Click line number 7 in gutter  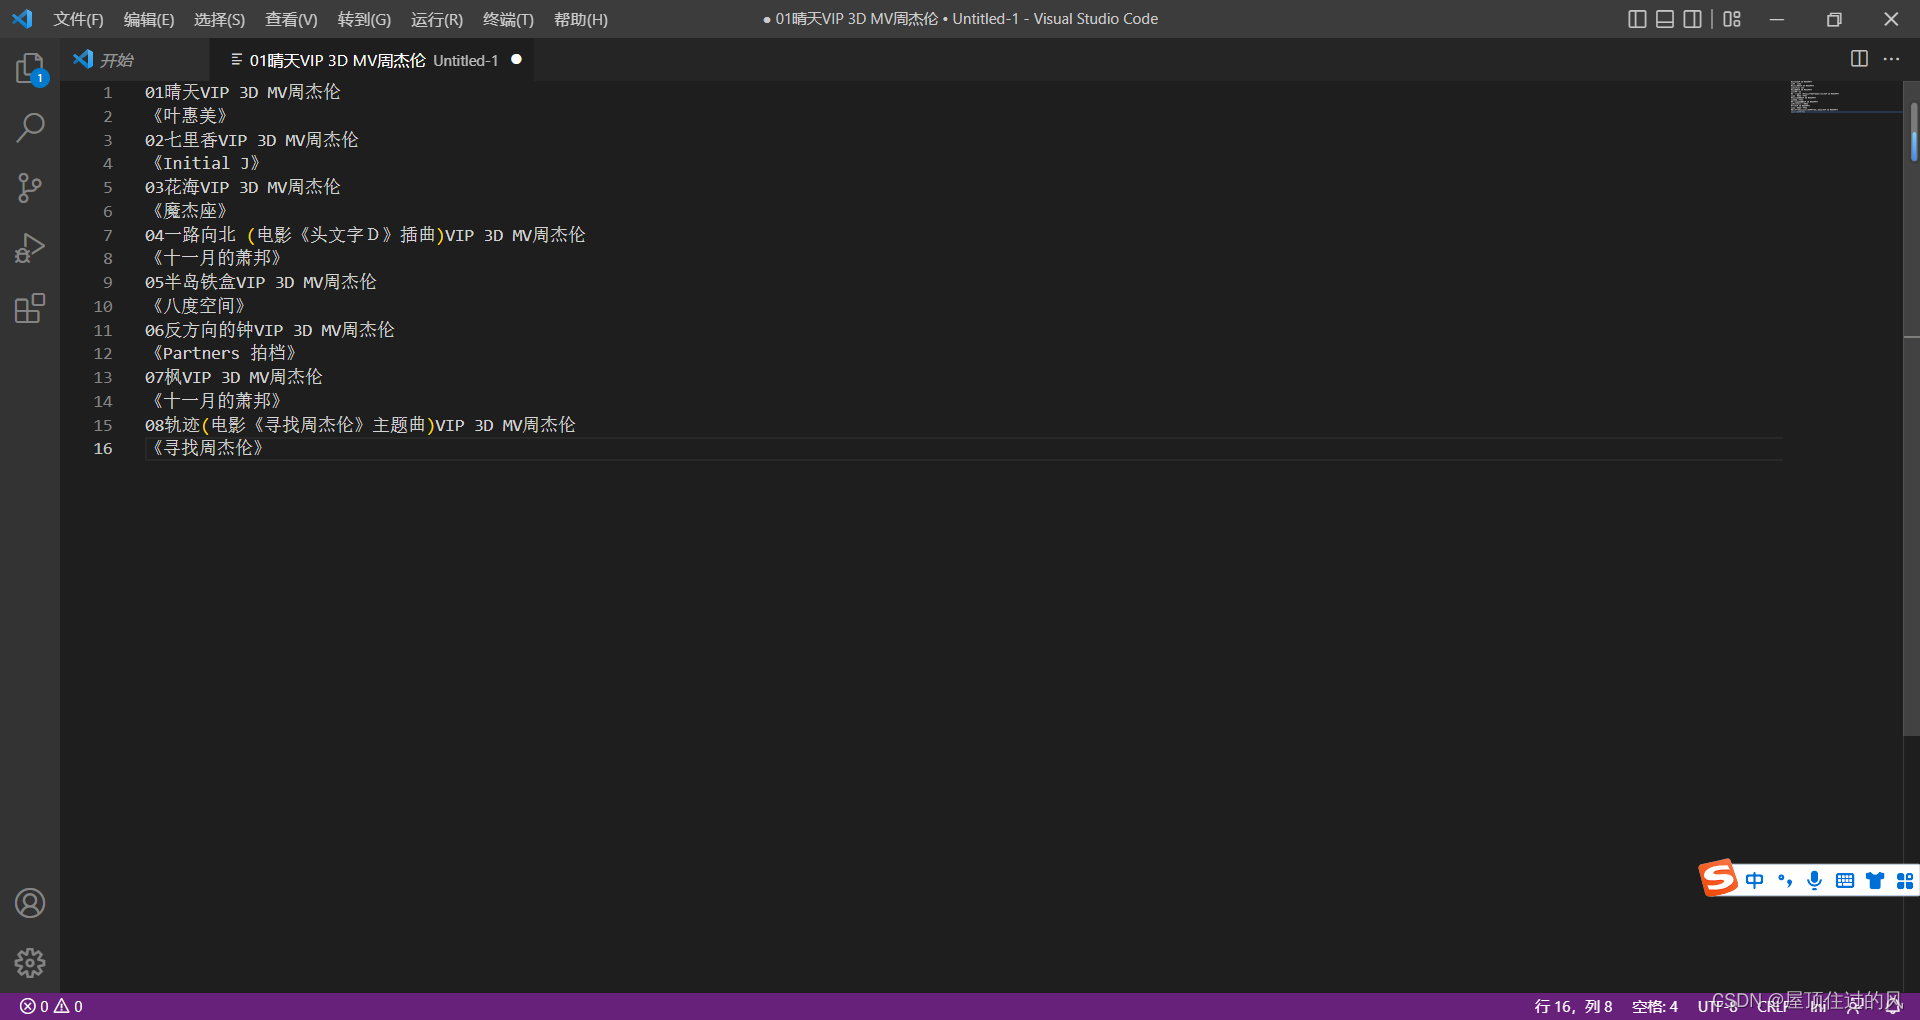[107, 235]
